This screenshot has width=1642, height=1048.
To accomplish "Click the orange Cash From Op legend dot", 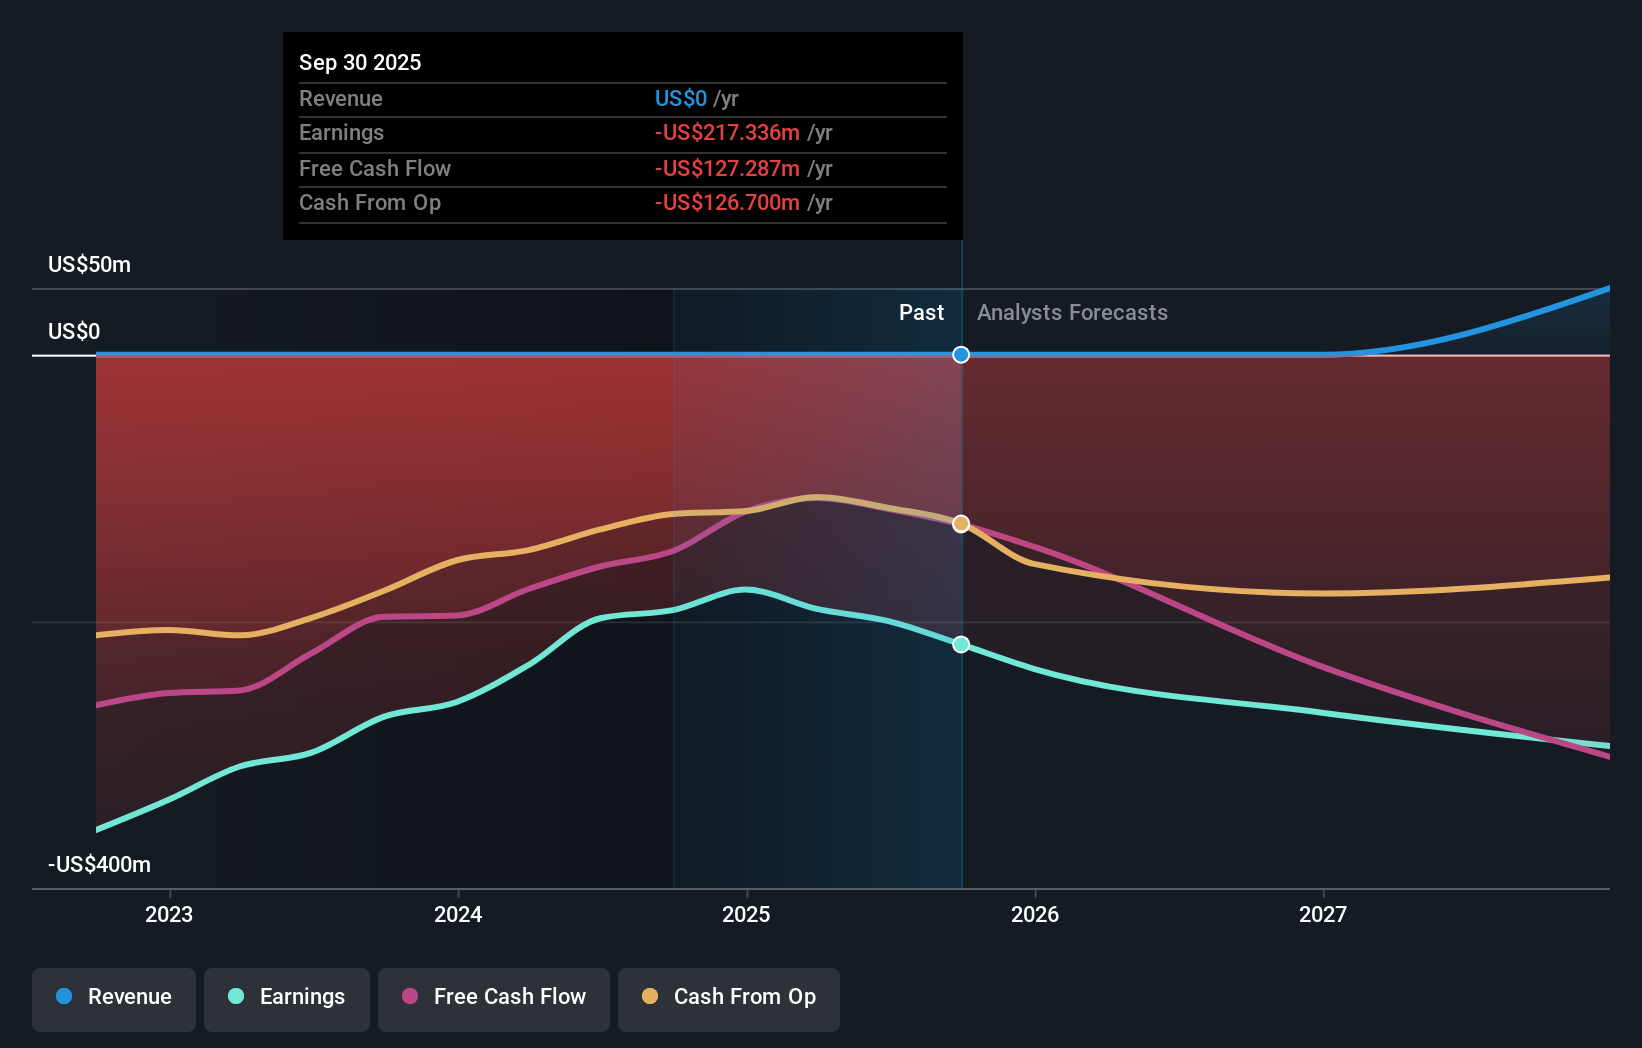I will tap(649, 997).
